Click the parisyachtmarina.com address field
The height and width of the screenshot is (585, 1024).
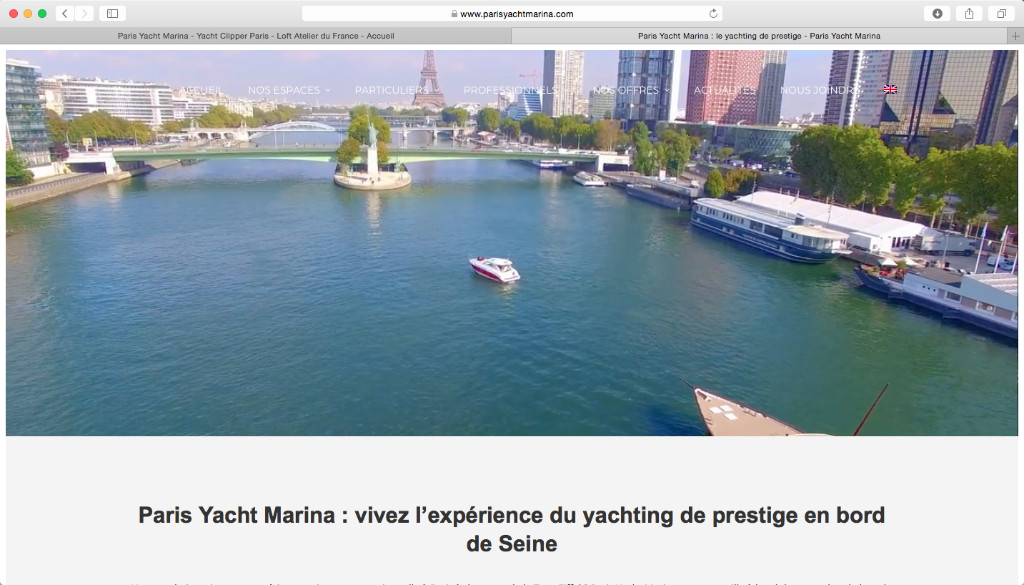click(512, 13)
